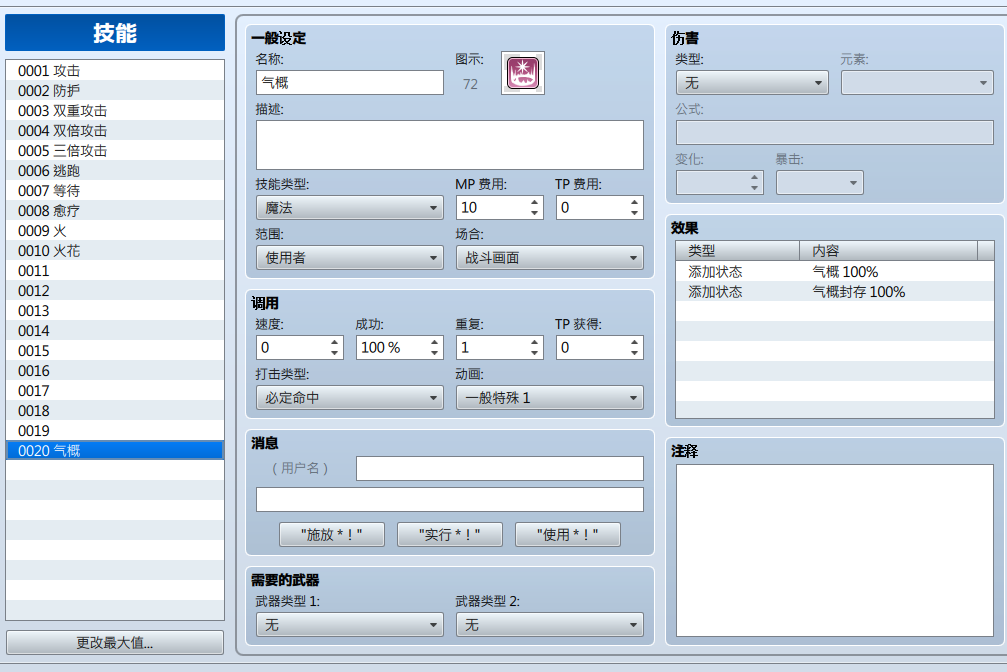Open the disabled 暴击 critical dropdown
The height and width of the screenshot is (672, 1007).
point(819,183)
